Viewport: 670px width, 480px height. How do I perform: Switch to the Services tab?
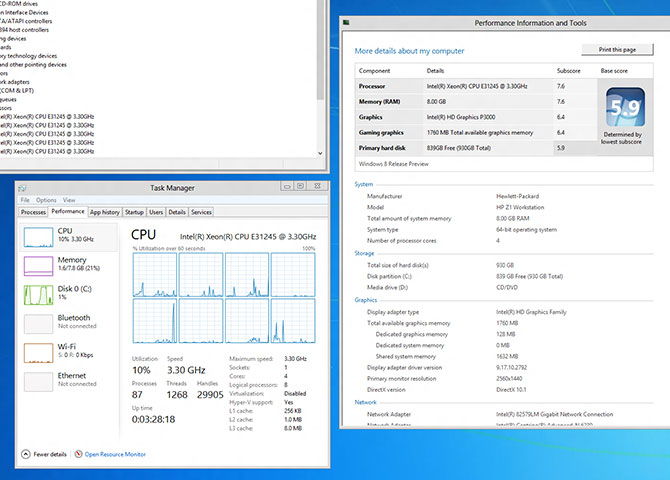click(x=201, y=212)
